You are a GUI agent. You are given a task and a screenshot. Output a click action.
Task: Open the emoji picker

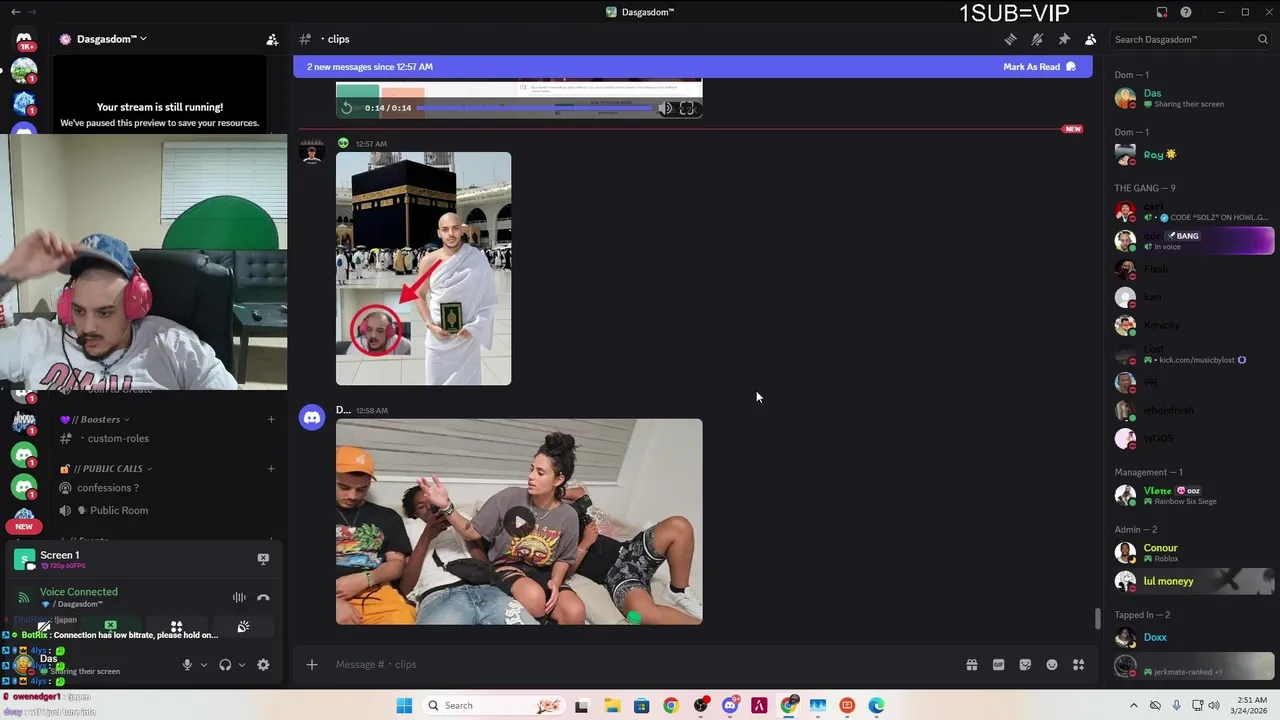point(1052,665)
